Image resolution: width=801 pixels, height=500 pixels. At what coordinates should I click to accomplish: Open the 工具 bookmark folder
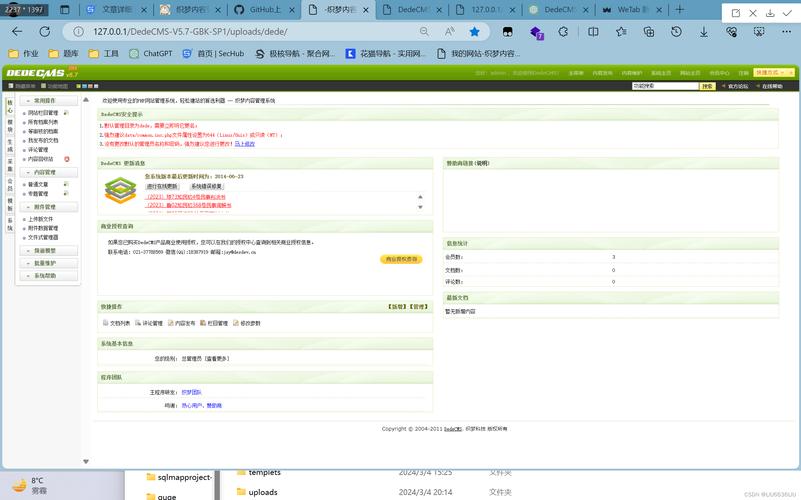click(x=104, y=53)
